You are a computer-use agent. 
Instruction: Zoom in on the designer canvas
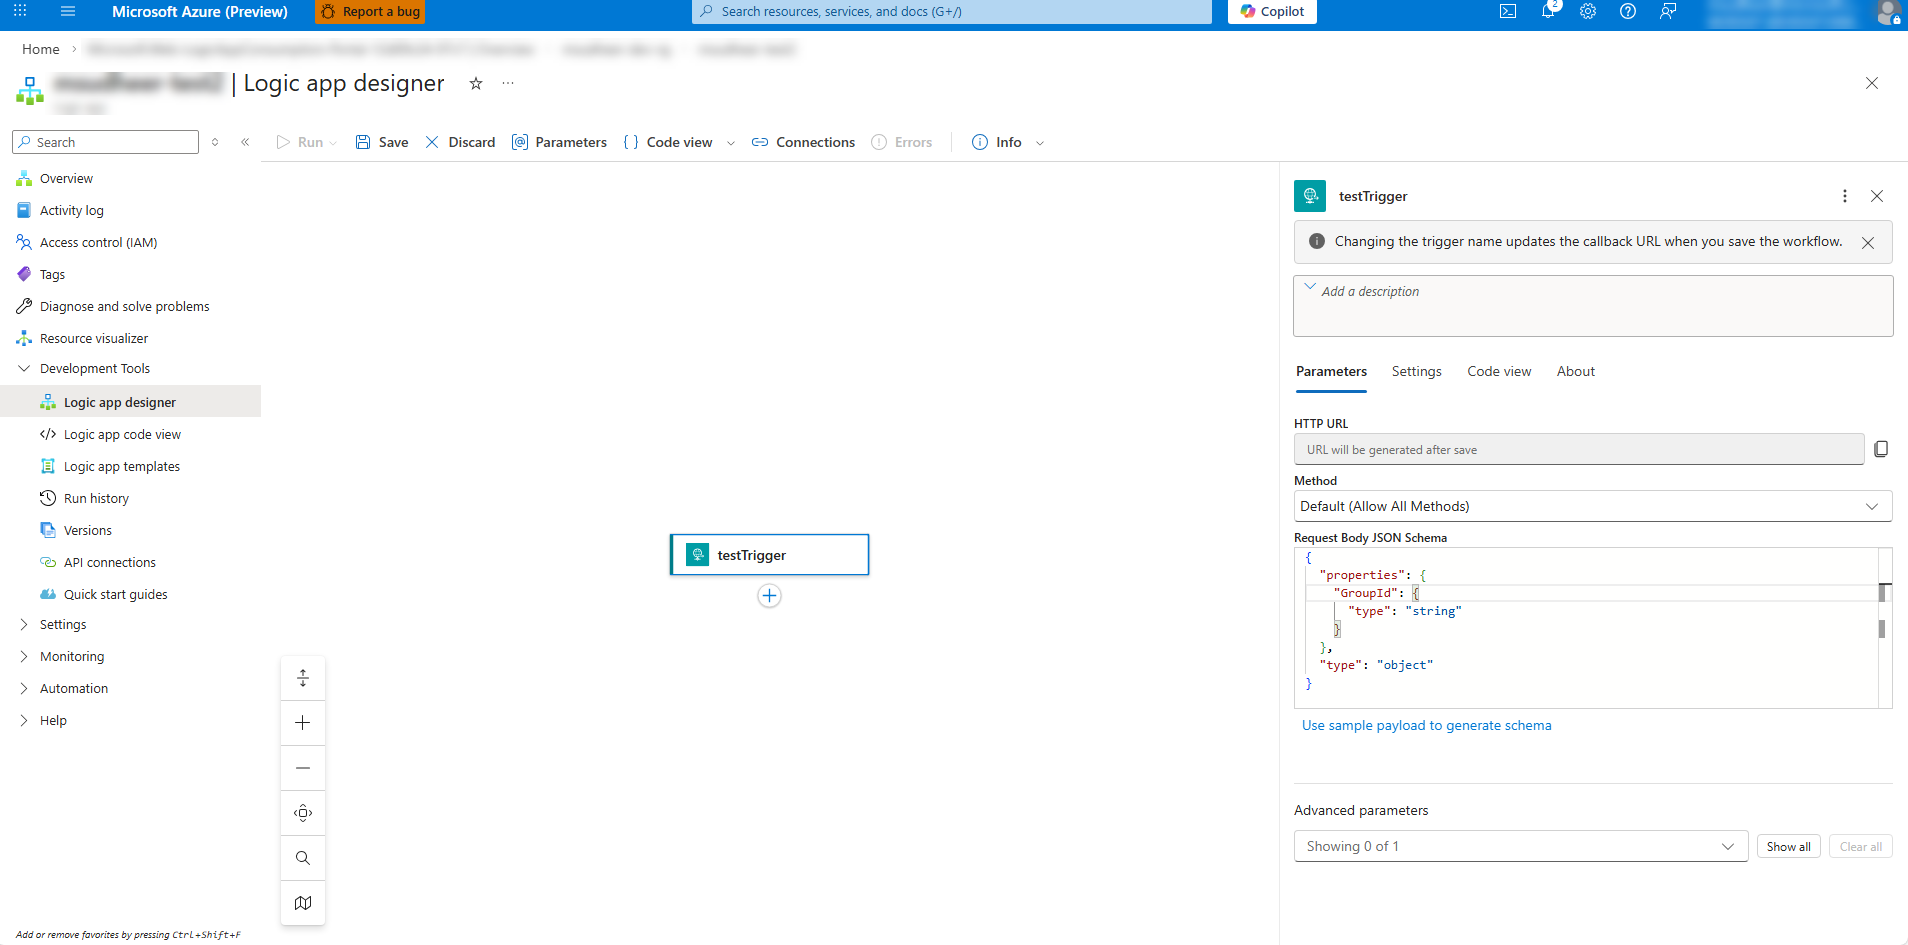(303, 723)
